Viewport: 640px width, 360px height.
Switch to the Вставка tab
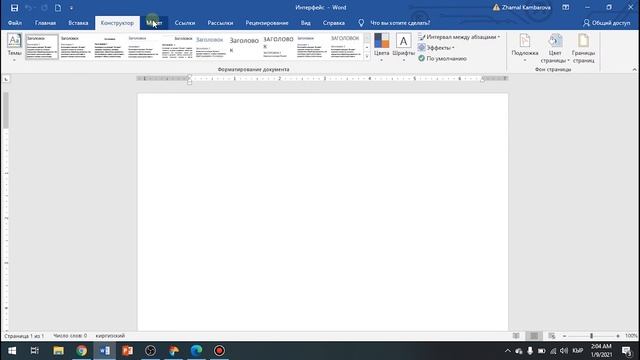click(x=78, y=23)
